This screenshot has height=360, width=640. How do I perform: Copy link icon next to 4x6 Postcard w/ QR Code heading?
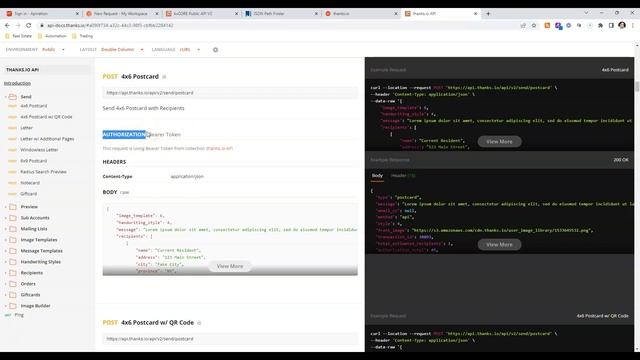(199, 323)
